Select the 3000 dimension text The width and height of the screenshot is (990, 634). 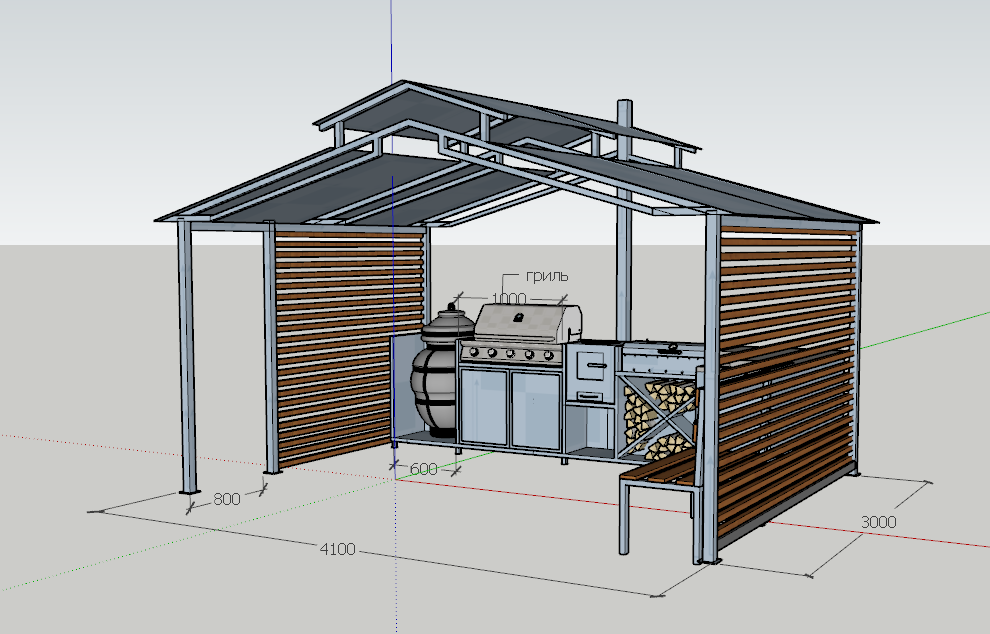click(x=879, y=521)
